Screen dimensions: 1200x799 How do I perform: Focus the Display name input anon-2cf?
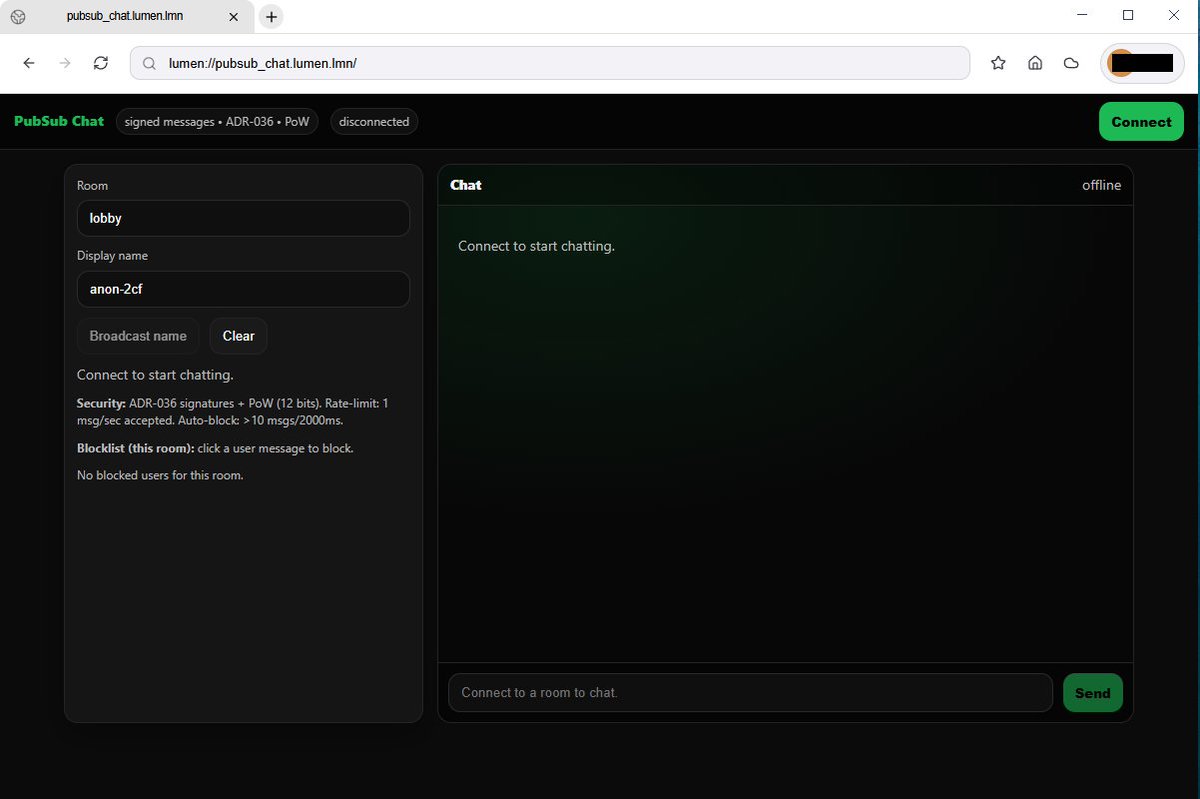[243, 289]
